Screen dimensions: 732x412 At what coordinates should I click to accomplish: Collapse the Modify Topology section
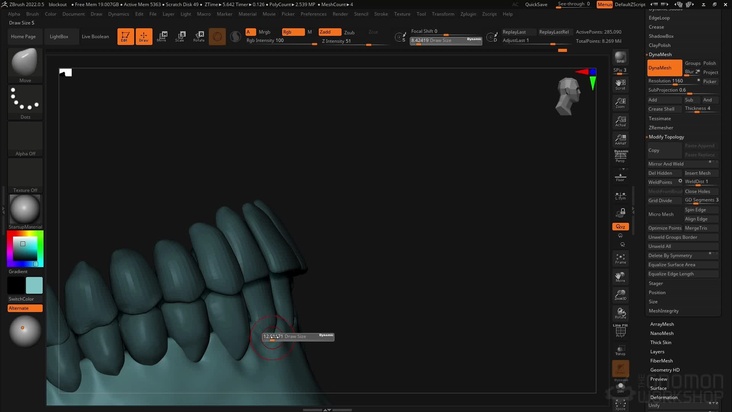(666, 137)
